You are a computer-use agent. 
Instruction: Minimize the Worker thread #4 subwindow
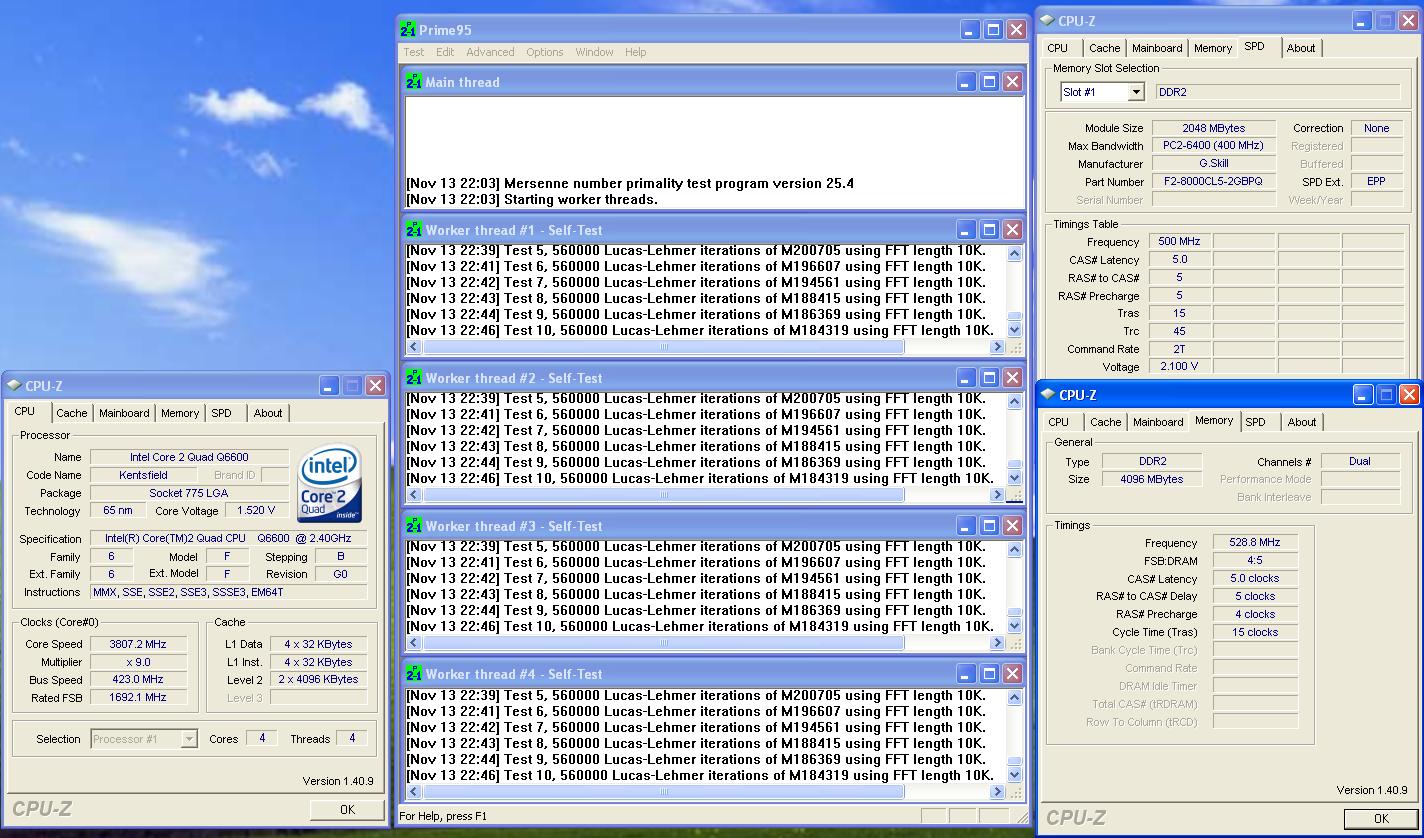tap(966, 674)
